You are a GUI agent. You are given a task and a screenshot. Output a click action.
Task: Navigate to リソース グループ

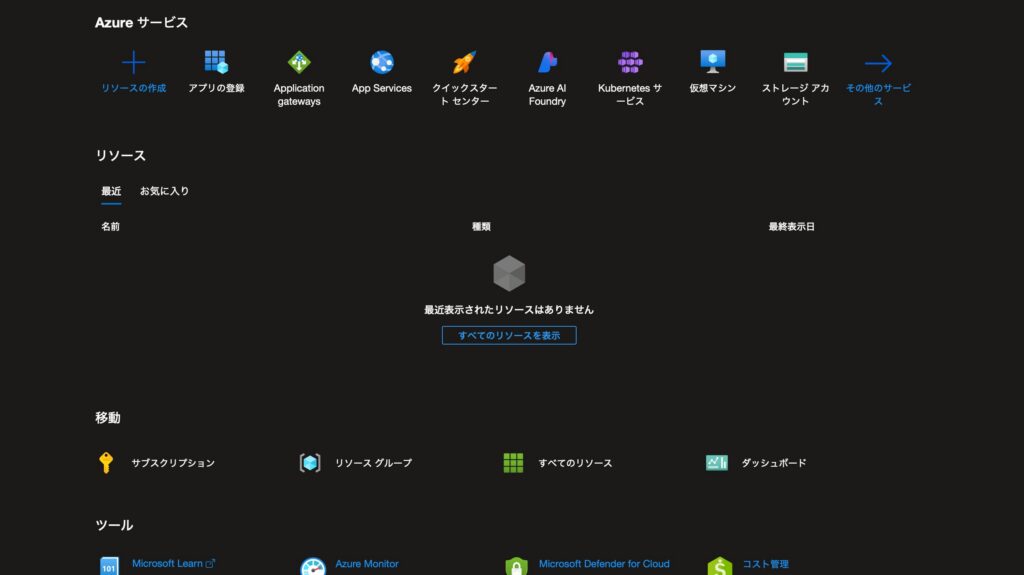click(372, 463)
